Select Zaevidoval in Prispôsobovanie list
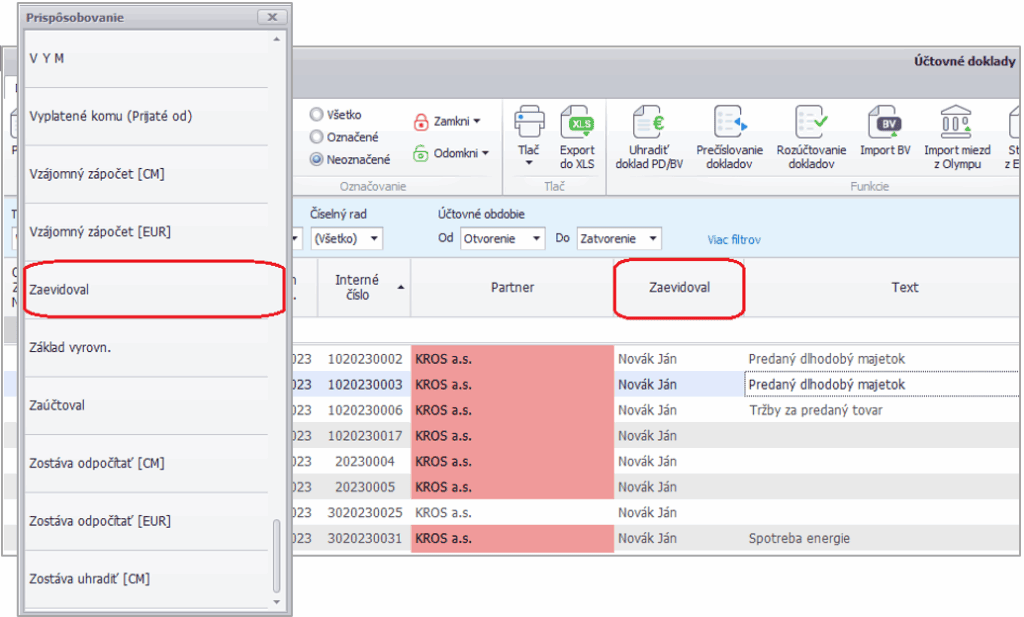This screenshot has height=617, width=1024. (150, 289)
